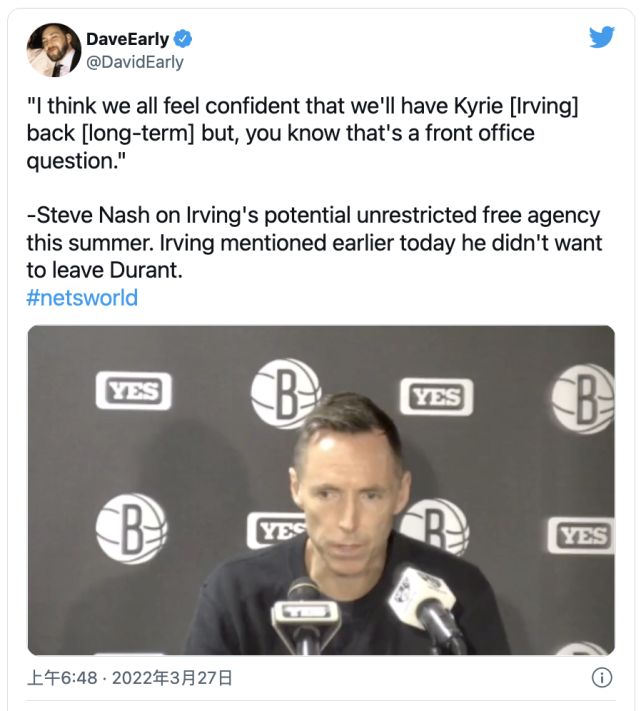
Task: Open the Twitter bird logo link
Action: click(602, 37)
